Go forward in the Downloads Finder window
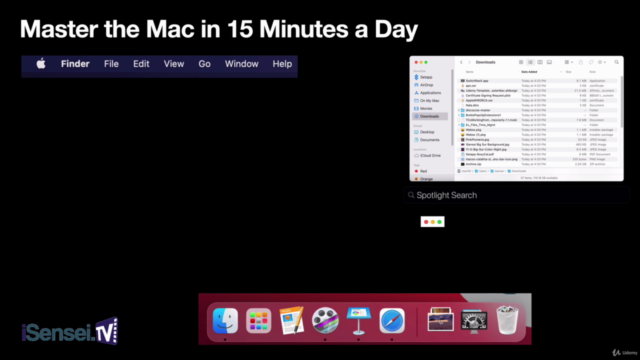 tap(469, 62)
